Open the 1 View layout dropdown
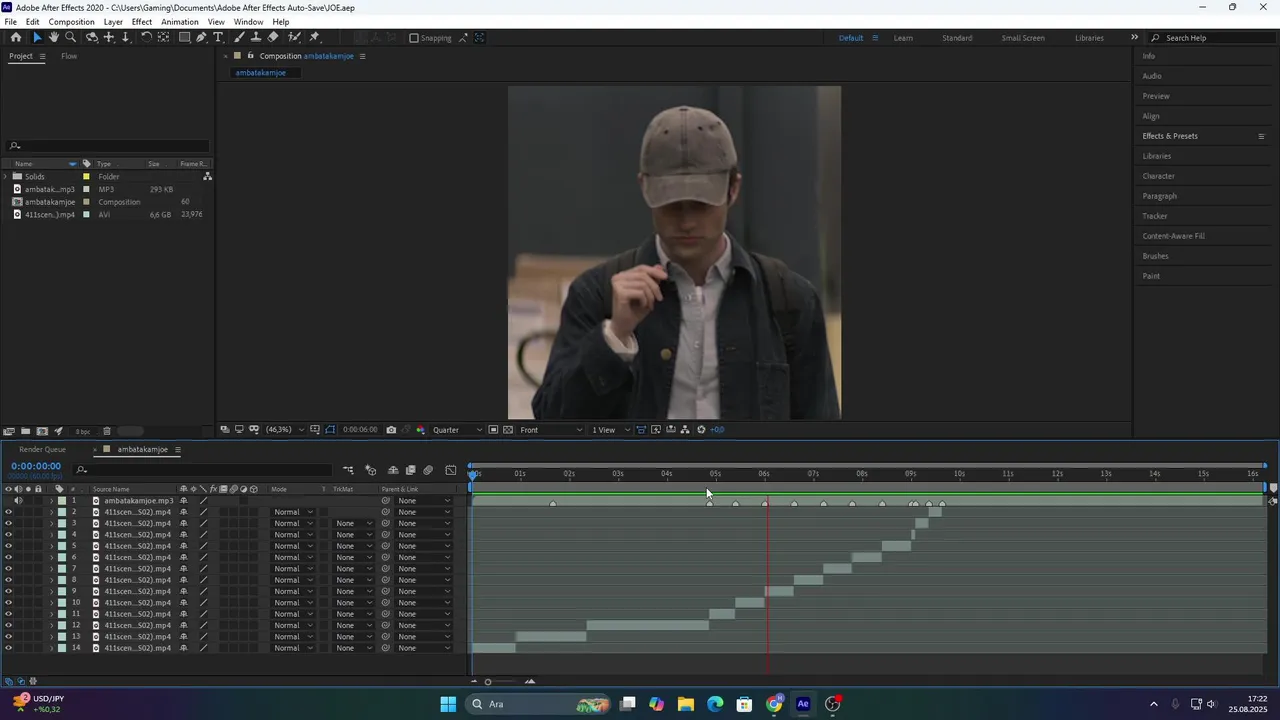The height and width of the screenshot is (720, 1280). 611,430
